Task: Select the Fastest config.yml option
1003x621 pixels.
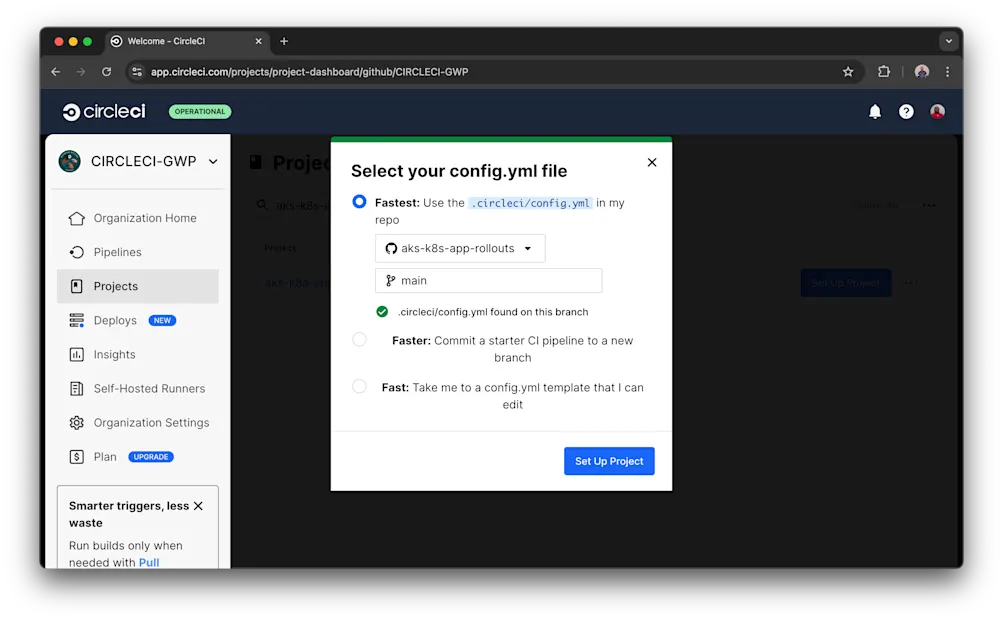Action: (359, 201)
